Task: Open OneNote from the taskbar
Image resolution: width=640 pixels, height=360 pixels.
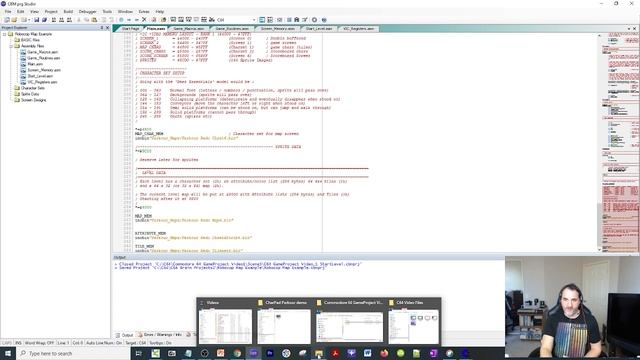Action: tap(433, 353)
